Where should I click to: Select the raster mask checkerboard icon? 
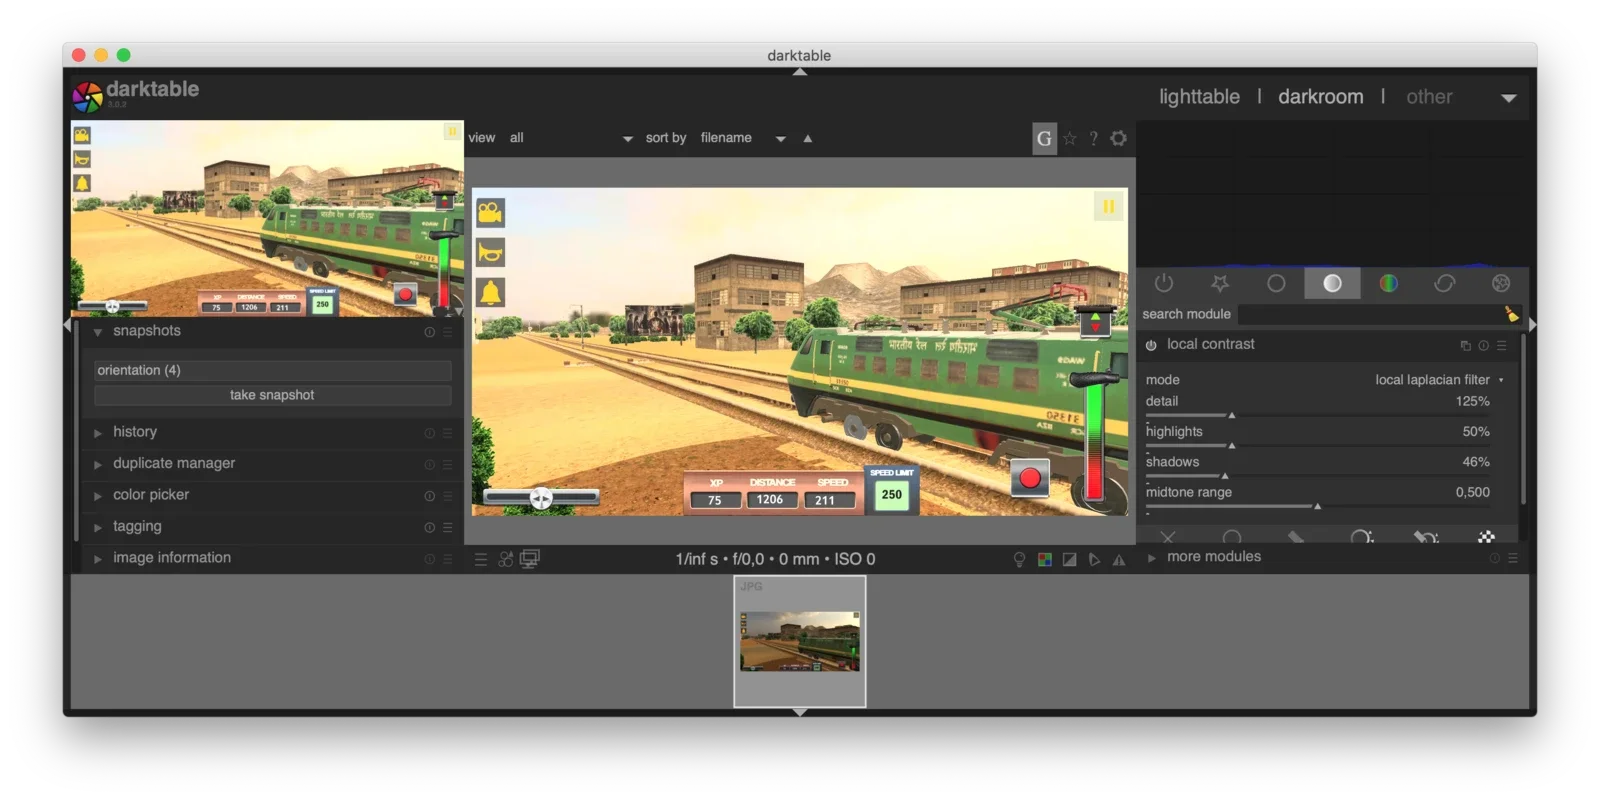coord(1487,538)
